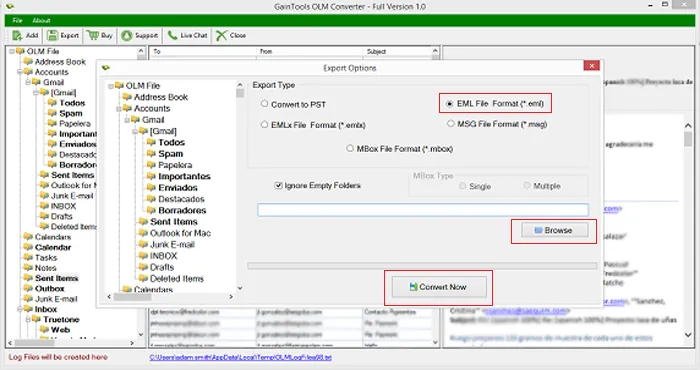Select Destacados folder in dialog tree
The height and width of the screenshot is (370, 700).
click(181, 199)
